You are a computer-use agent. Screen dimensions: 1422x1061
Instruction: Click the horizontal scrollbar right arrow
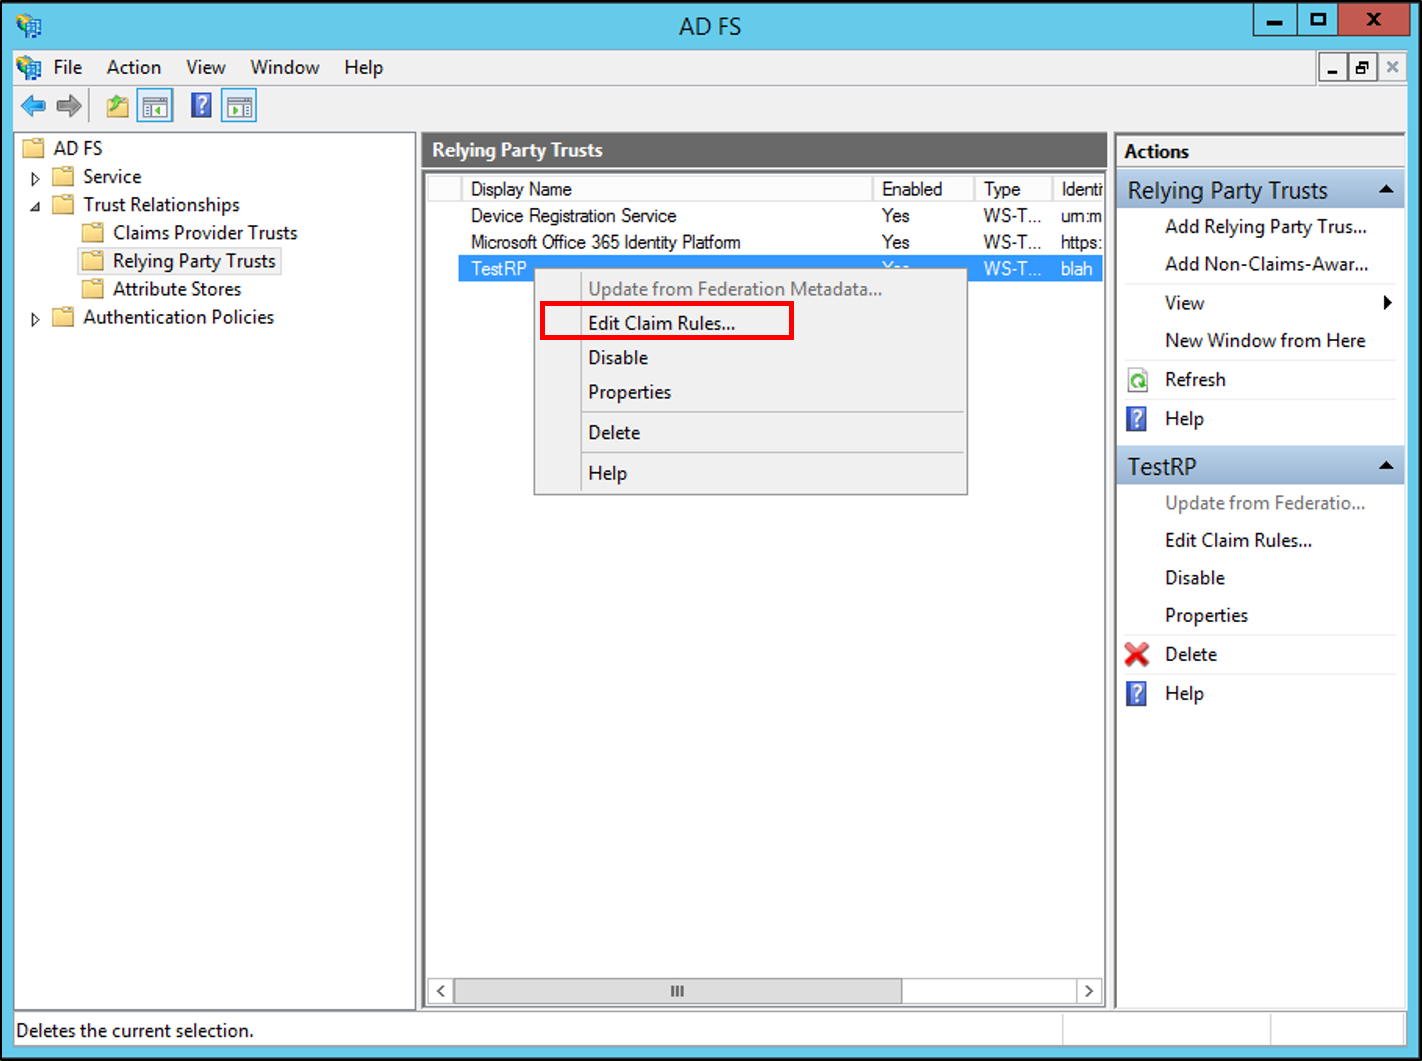coord(1089,991)
